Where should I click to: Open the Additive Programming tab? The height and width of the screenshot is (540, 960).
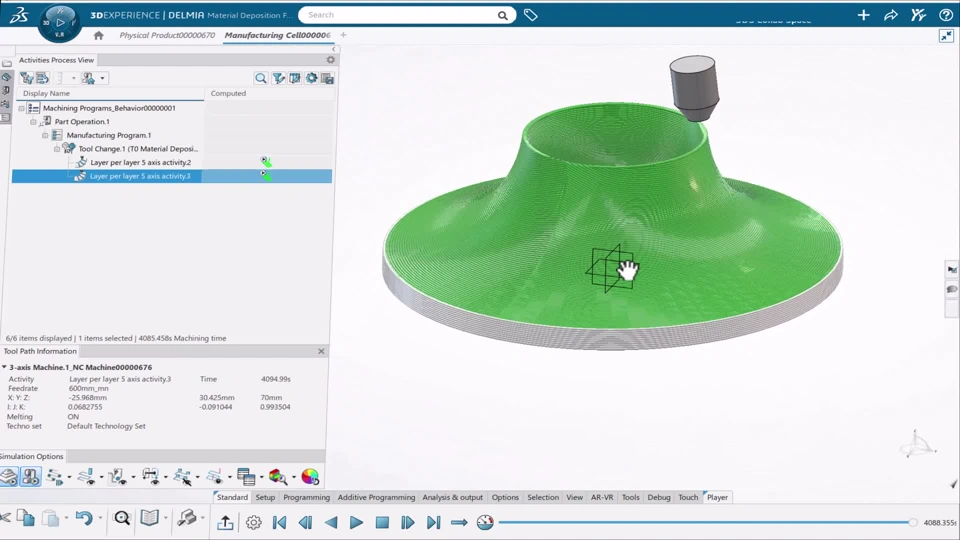[376, 497]
